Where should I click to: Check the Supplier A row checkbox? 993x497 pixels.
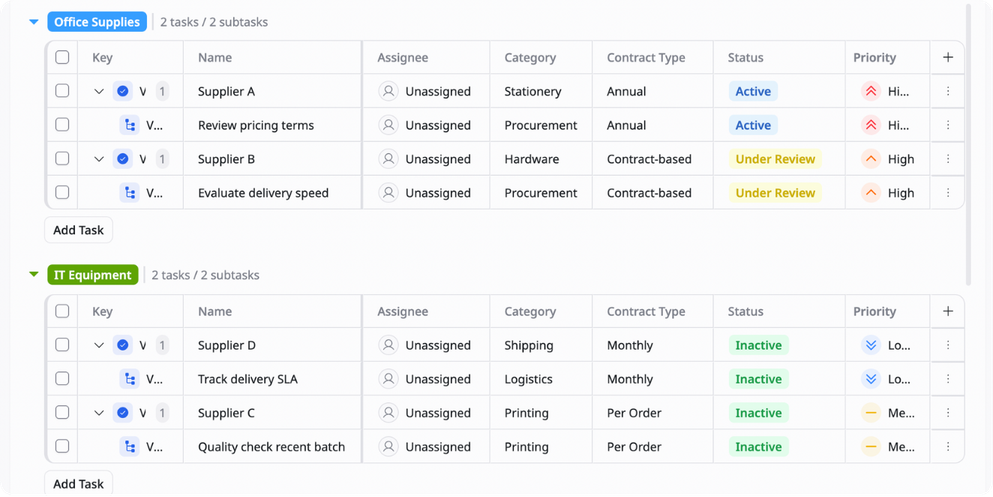[x=62, y=91]
